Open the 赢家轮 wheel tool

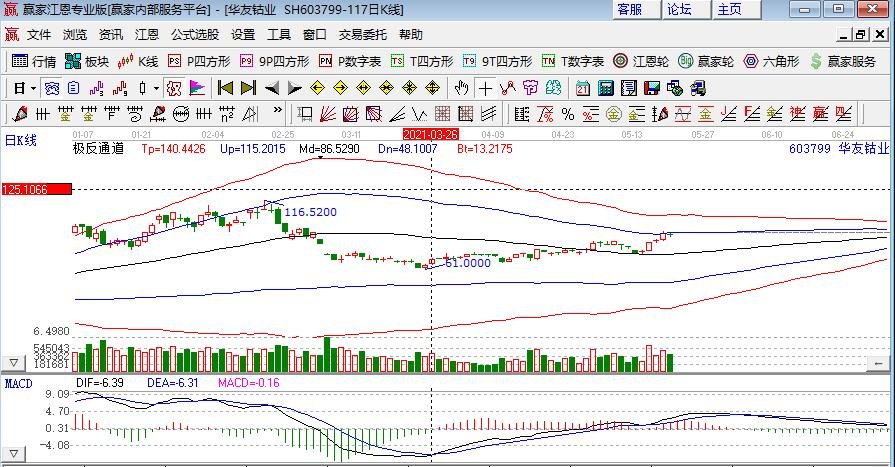tap(705, 61)
